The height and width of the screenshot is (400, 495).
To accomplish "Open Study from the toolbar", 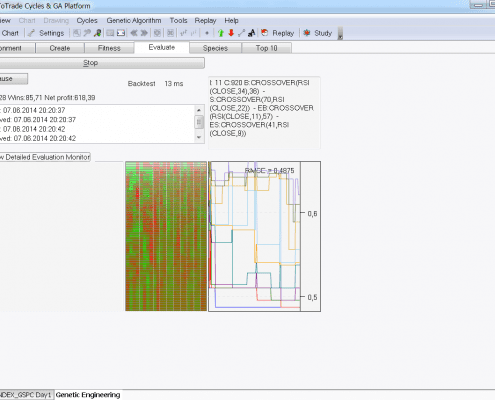I will (x=318, y=33).
